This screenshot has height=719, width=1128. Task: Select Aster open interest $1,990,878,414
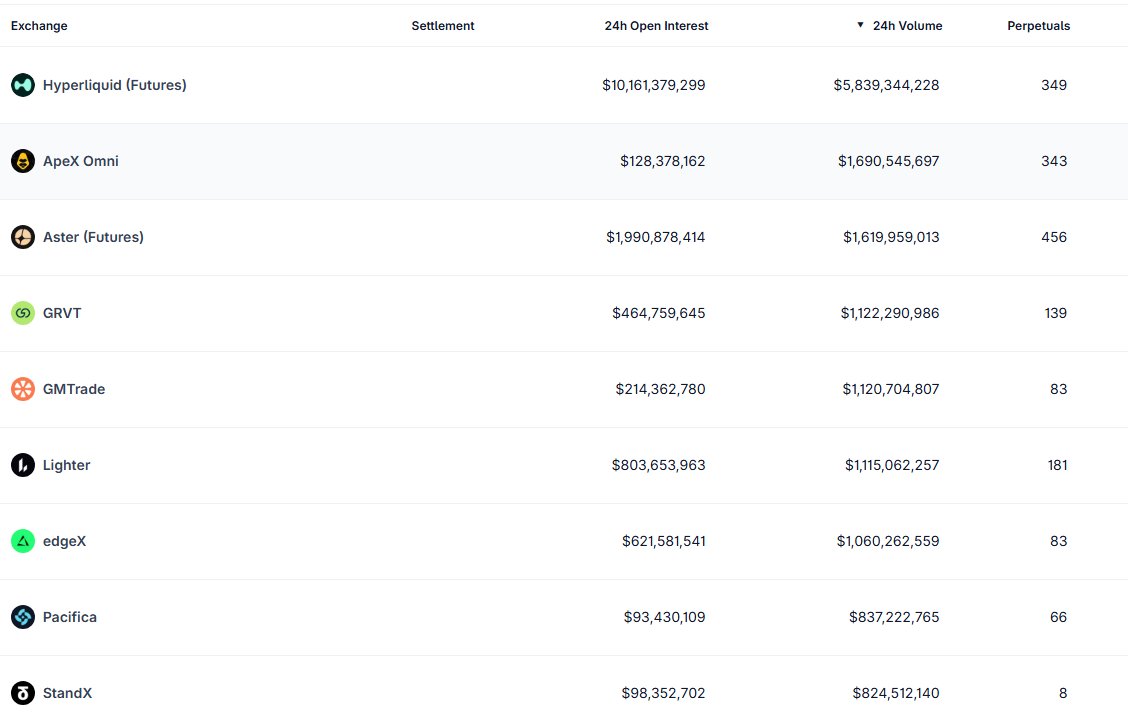point(655,237)
